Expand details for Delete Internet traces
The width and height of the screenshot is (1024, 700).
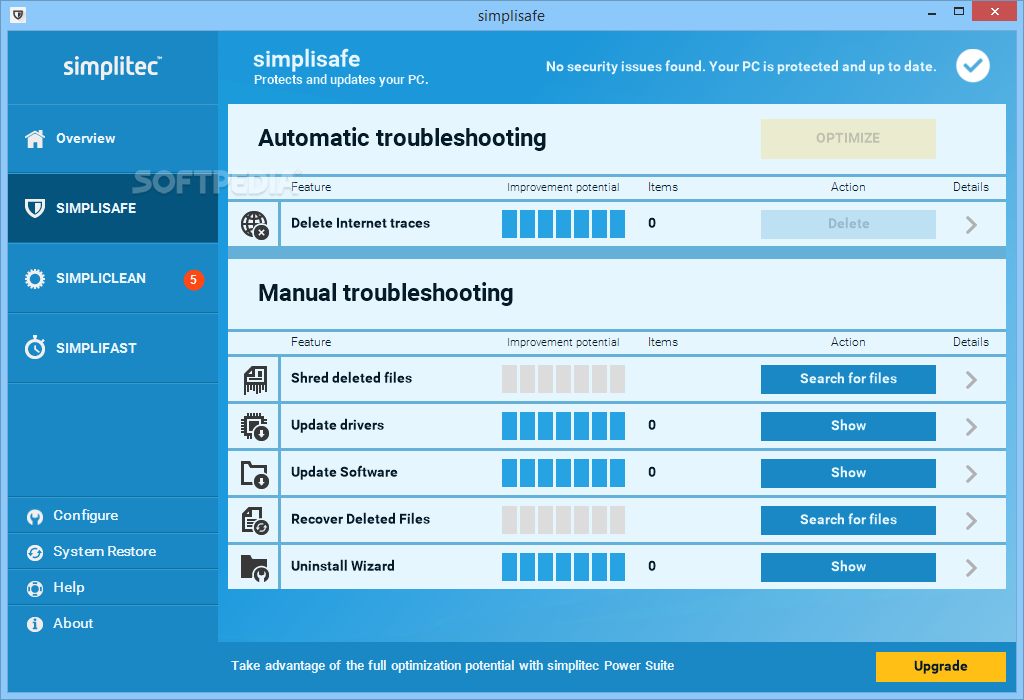pos(971,225)
